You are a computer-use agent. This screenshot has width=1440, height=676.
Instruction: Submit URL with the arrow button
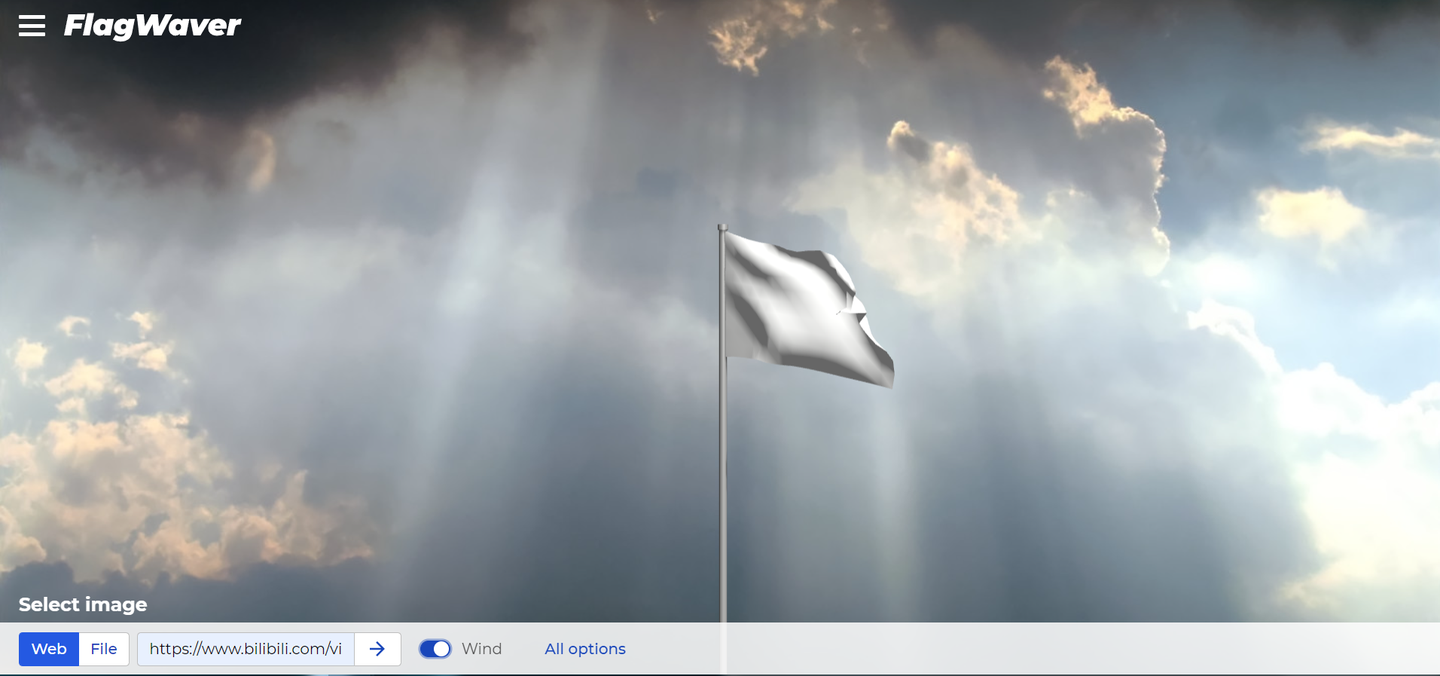[x=377, y=649]
